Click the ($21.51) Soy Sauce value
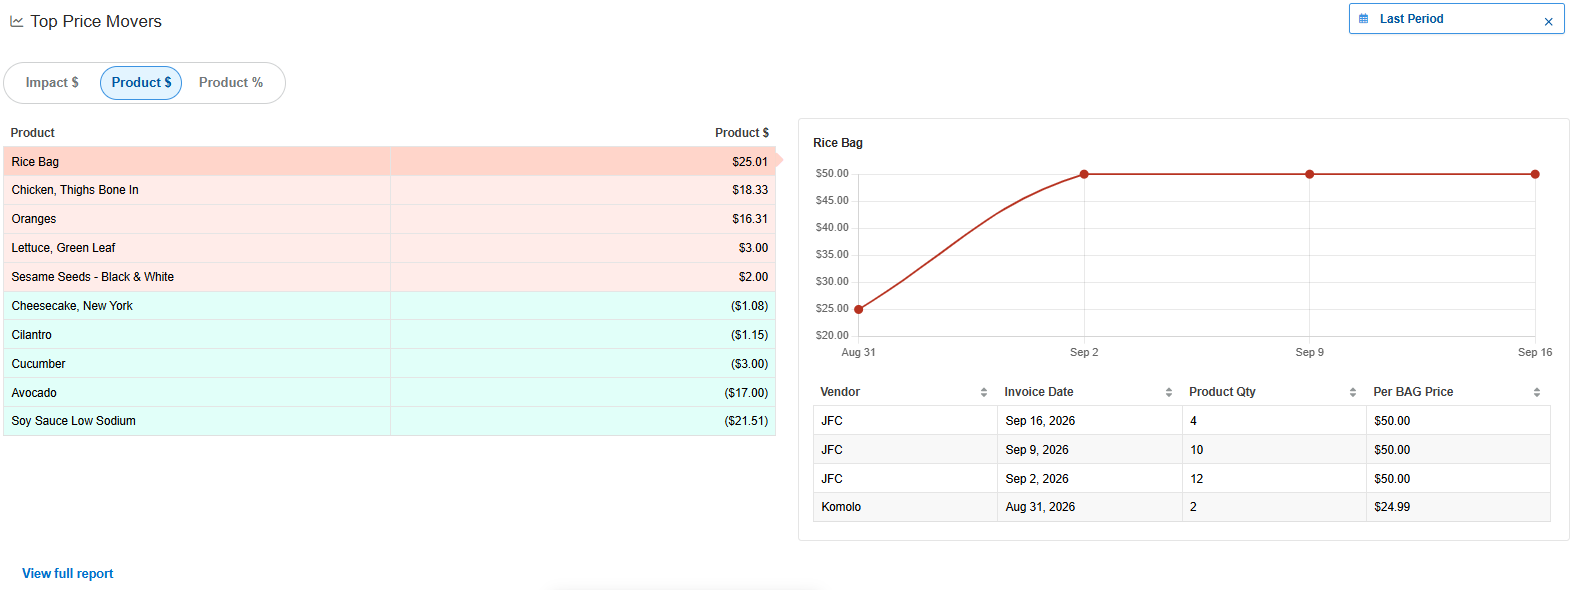The width and height of the screenshot is (1575, 590). click(x=746, y=421)
